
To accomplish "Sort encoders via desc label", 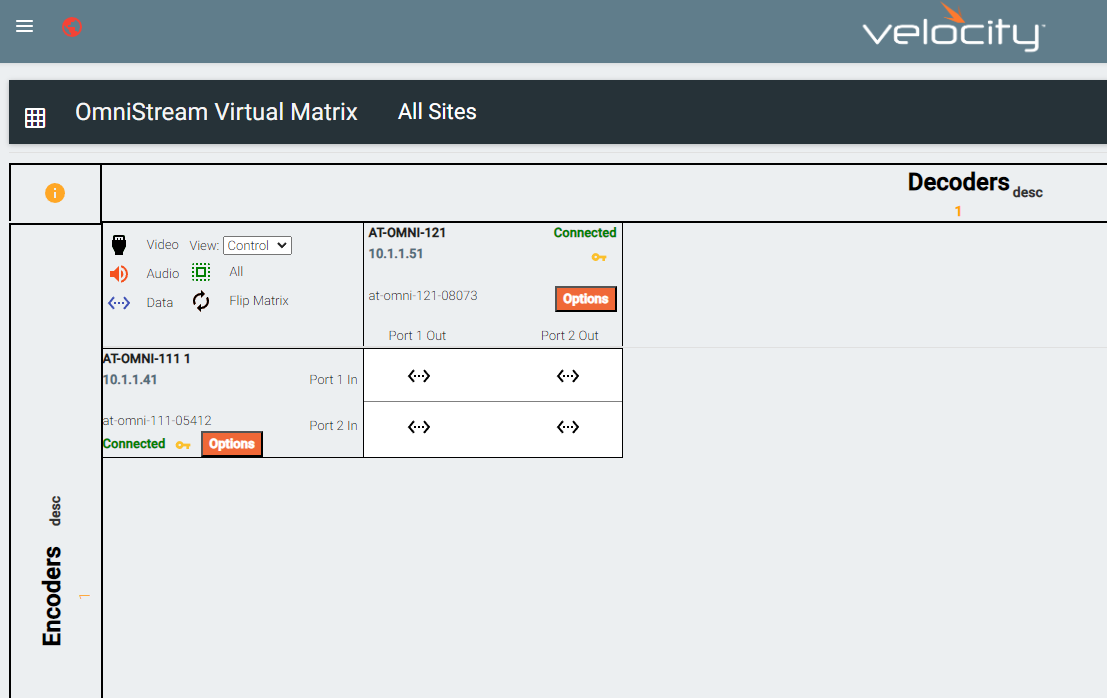I will [55, 510].
